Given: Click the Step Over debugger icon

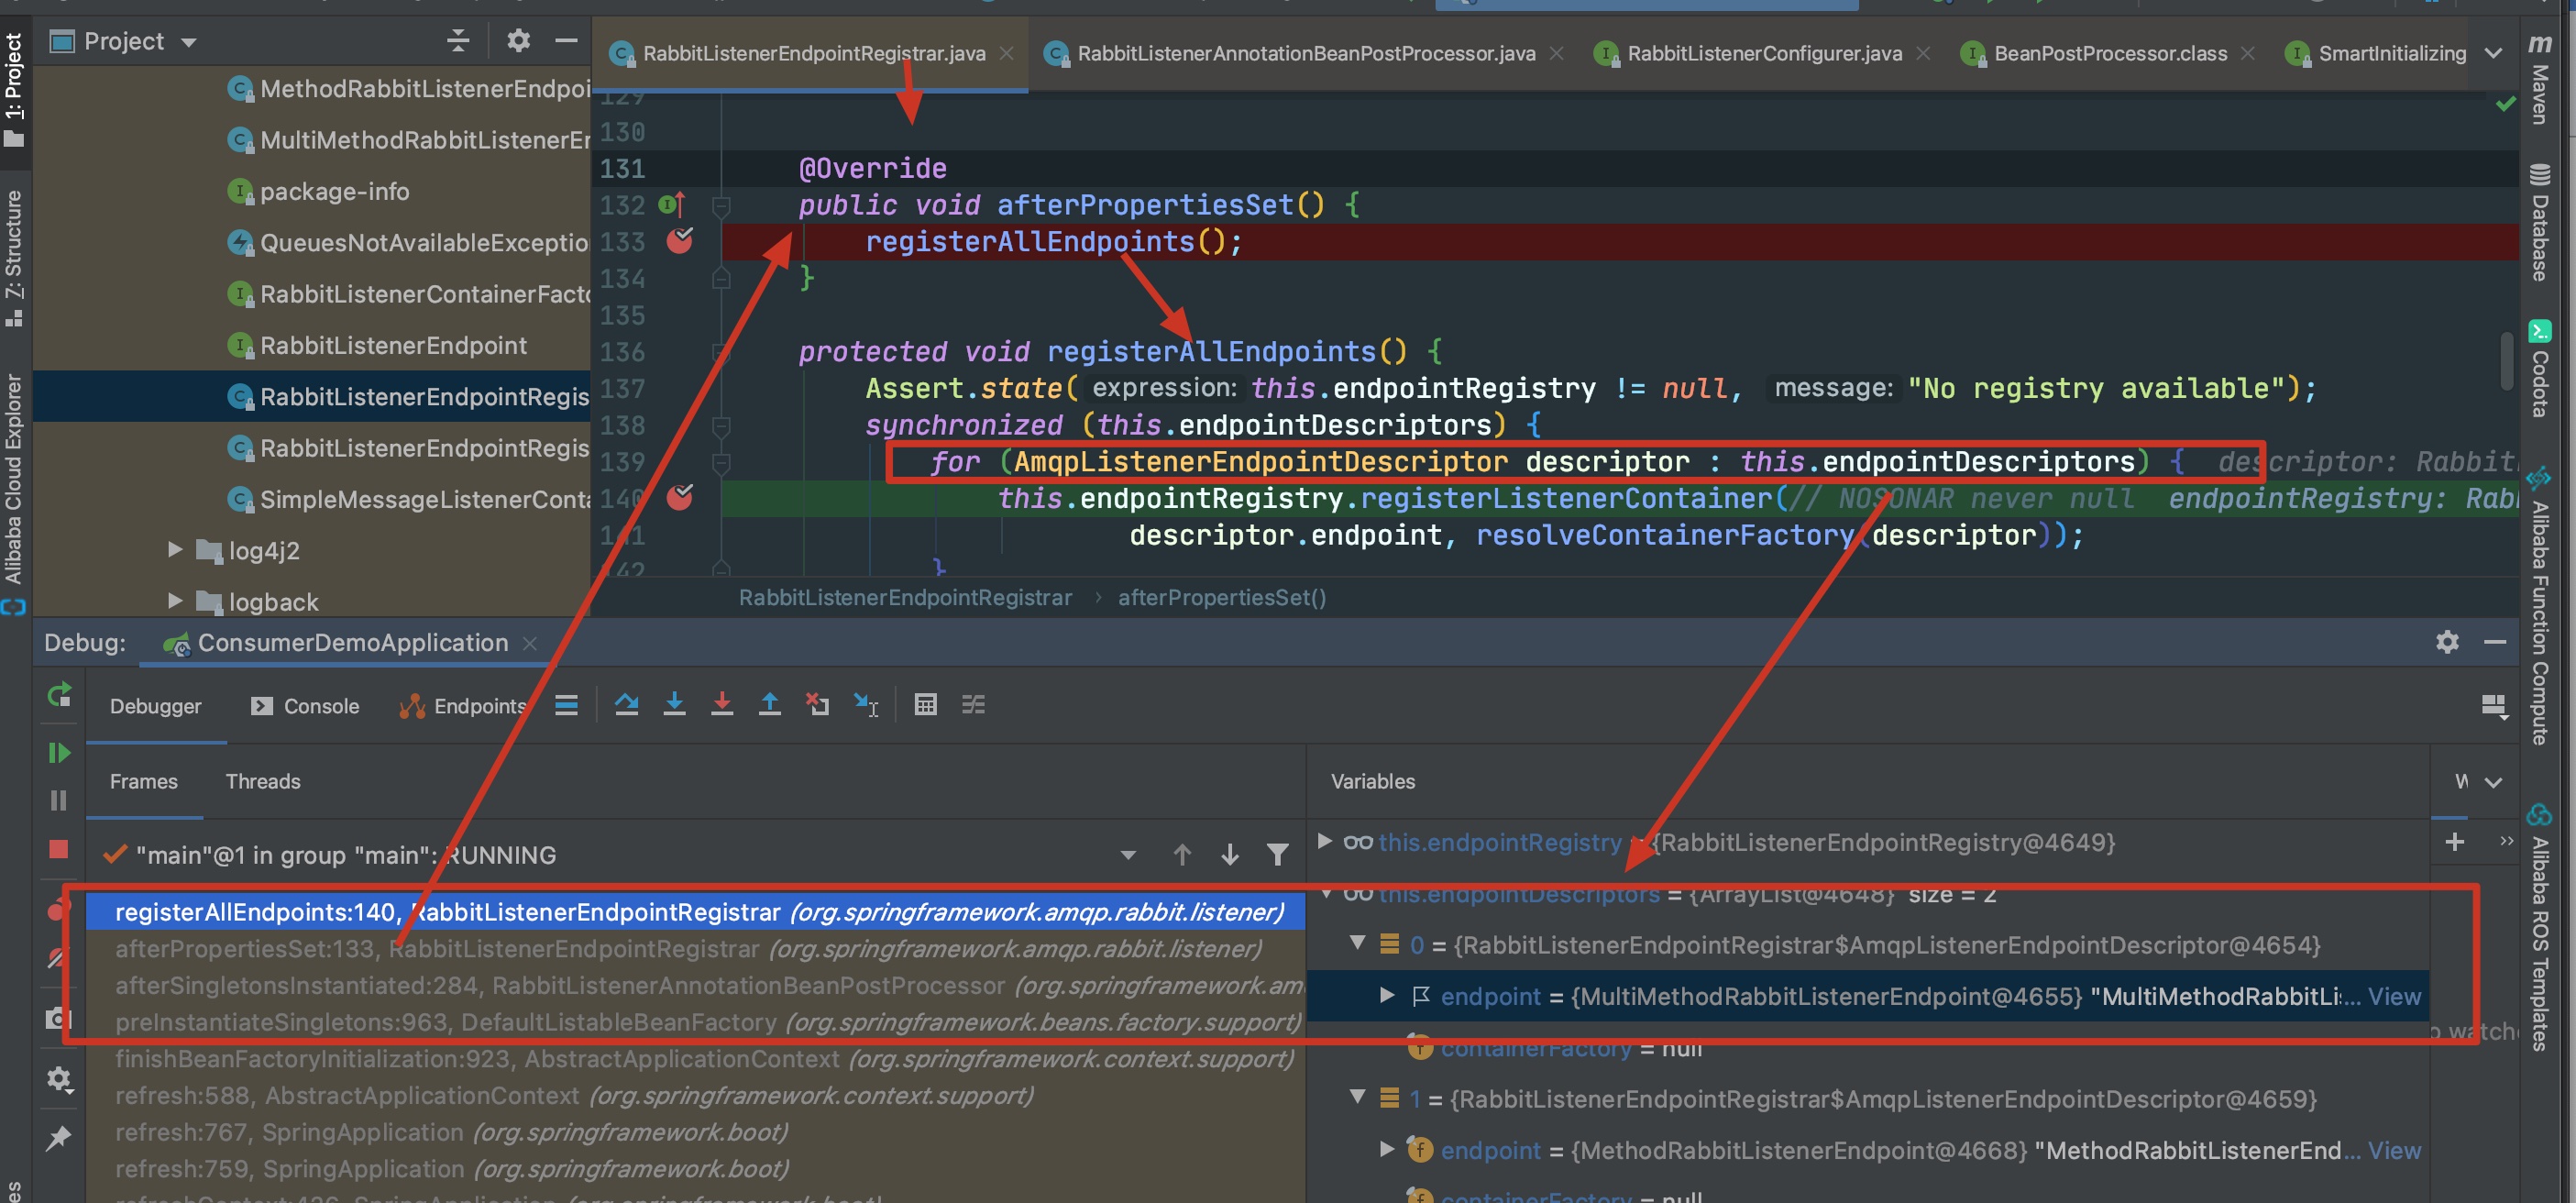Looking at the screenshot, I should point(627,705).
